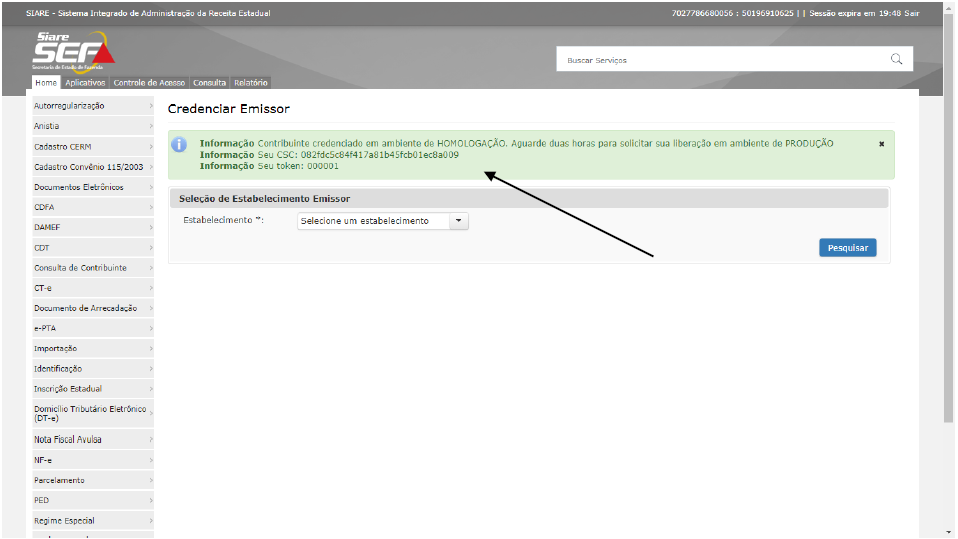Dismiss the green information message
958x539 pixels.
[x=881, y=144]
